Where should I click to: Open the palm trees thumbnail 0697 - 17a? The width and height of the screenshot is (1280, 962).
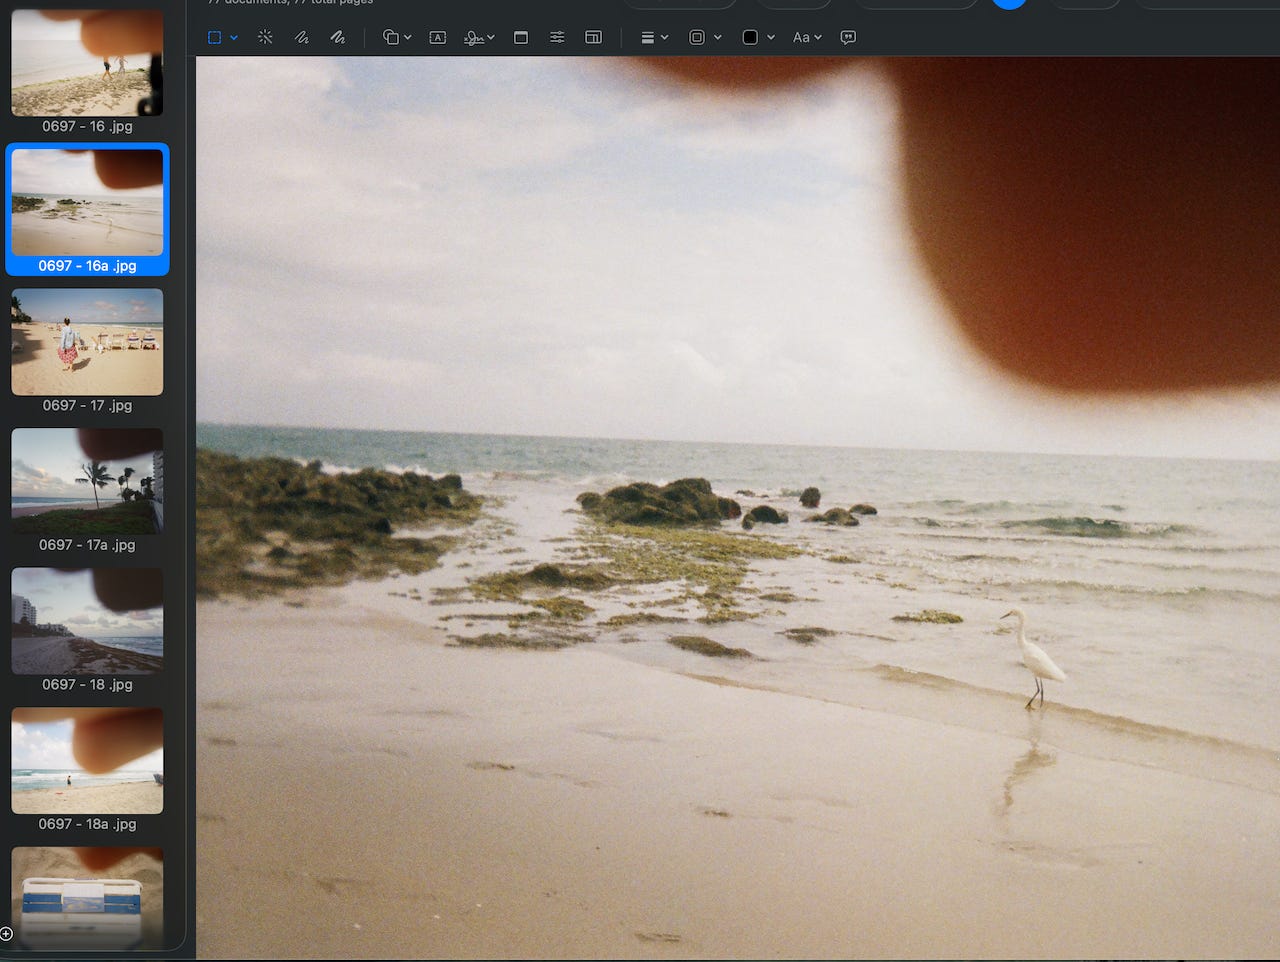(87, 481)
